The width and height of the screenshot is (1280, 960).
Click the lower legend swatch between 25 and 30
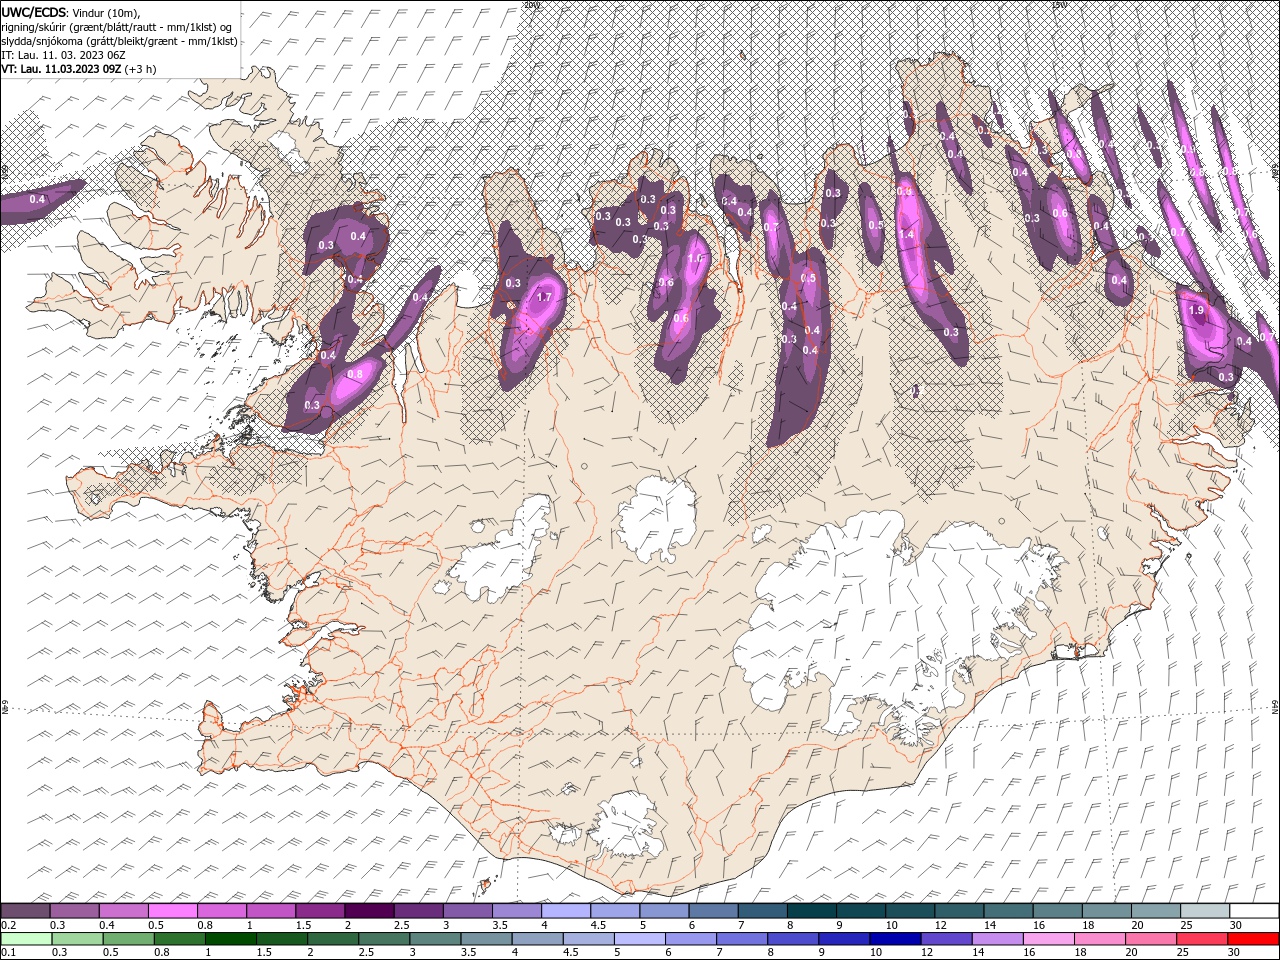1201,939
